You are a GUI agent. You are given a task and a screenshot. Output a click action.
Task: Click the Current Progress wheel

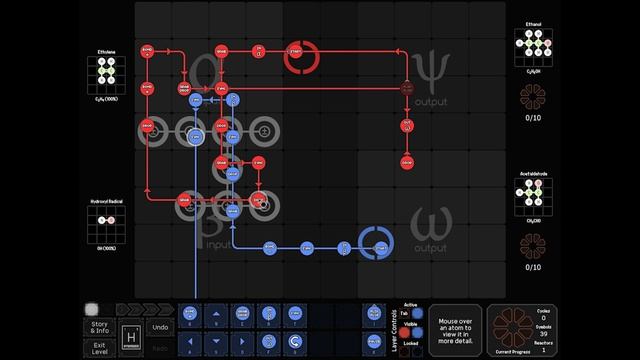(x=512, y=328)
